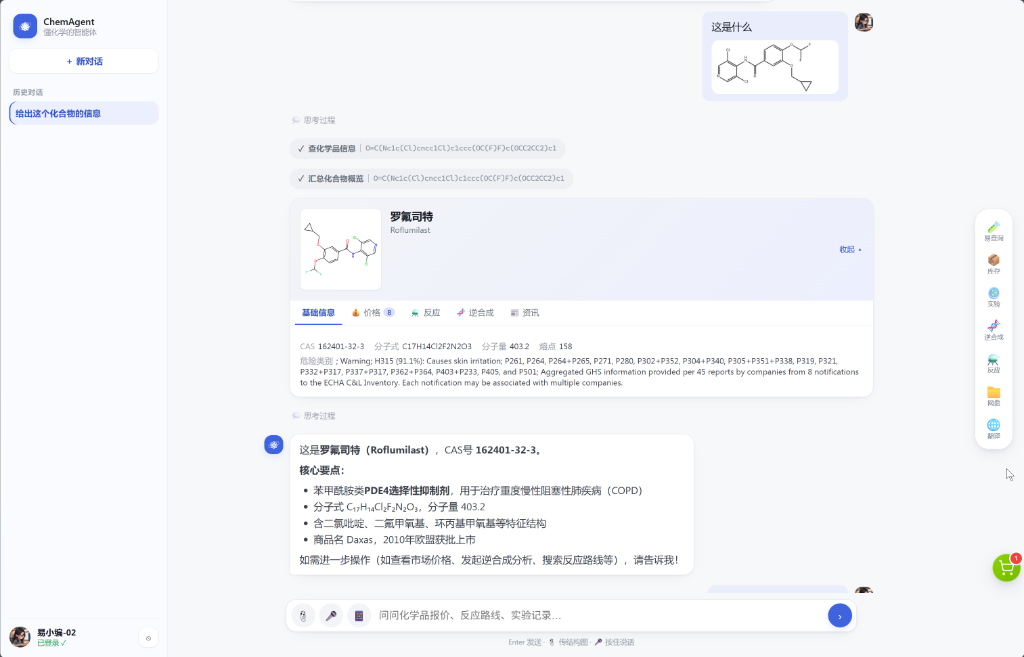Expand the 查化学品信息 step chip
Image resolution: width=1024 pixels, height=657 pixels.
click(x=427, y=148)
